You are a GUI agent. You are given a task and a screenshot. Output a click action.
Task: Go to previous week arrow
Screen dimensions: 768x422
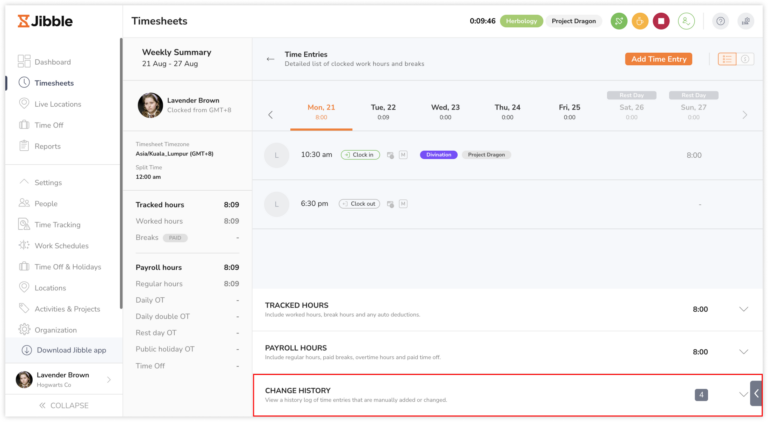270,115
